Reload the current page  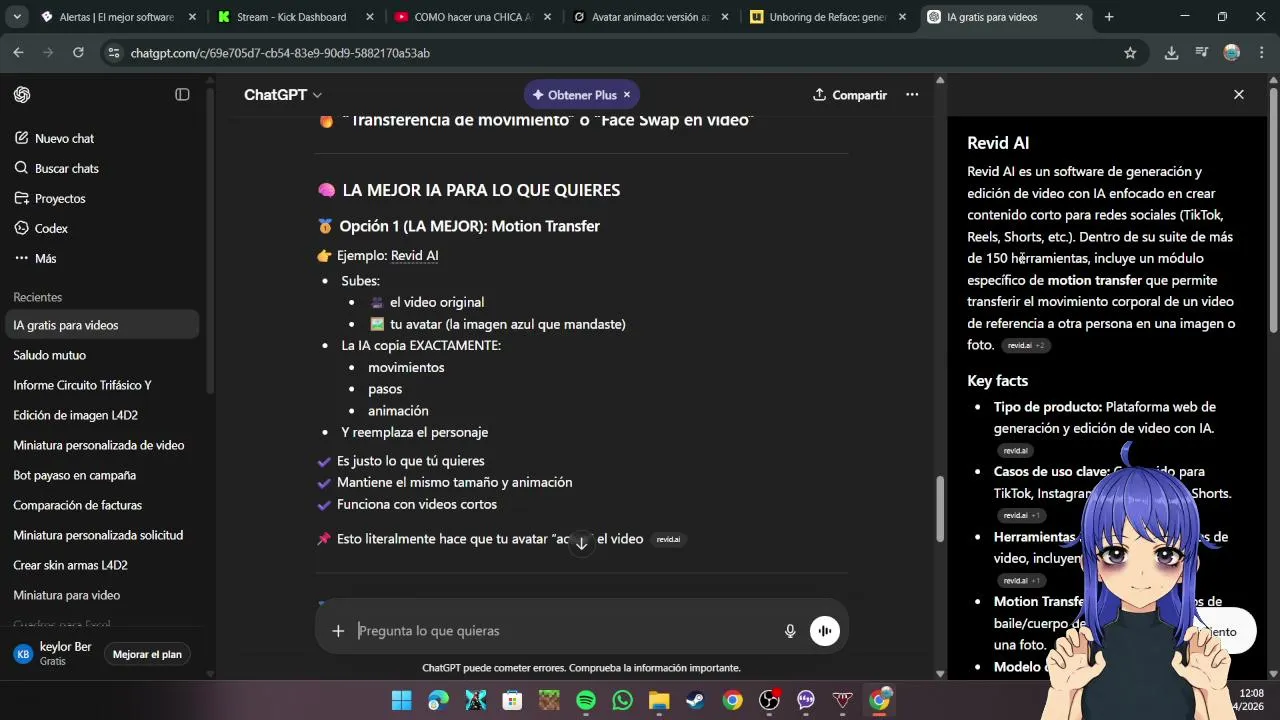click(80, 53)
